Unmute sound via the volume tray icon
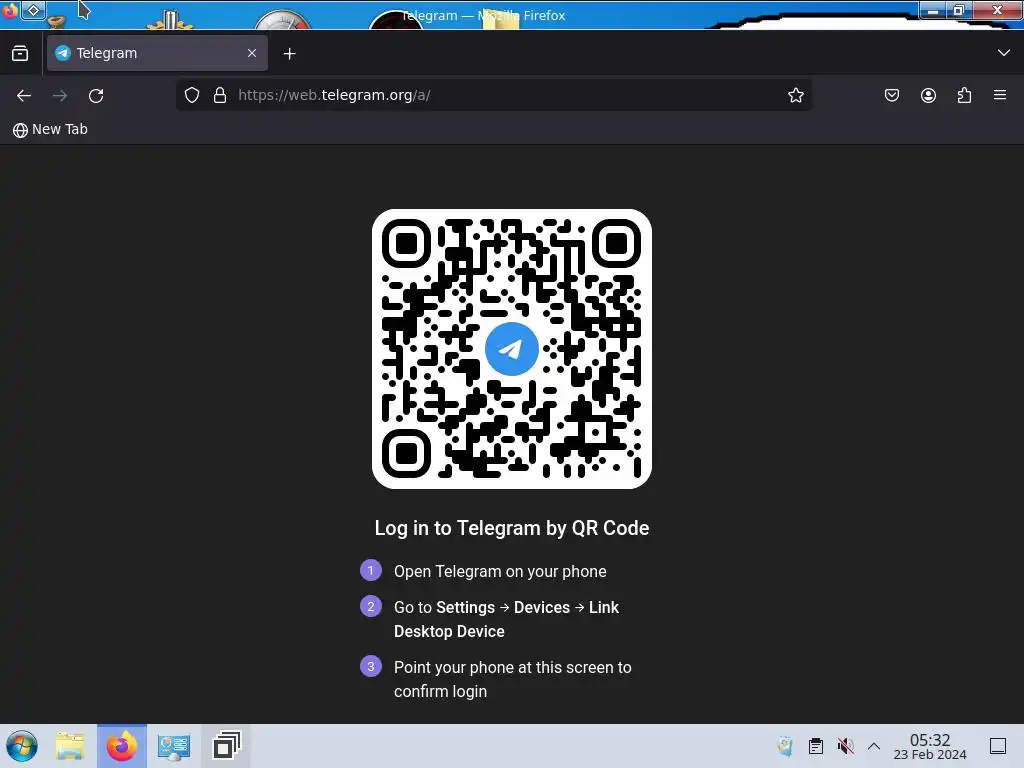1024x768 pixels. 845,746
